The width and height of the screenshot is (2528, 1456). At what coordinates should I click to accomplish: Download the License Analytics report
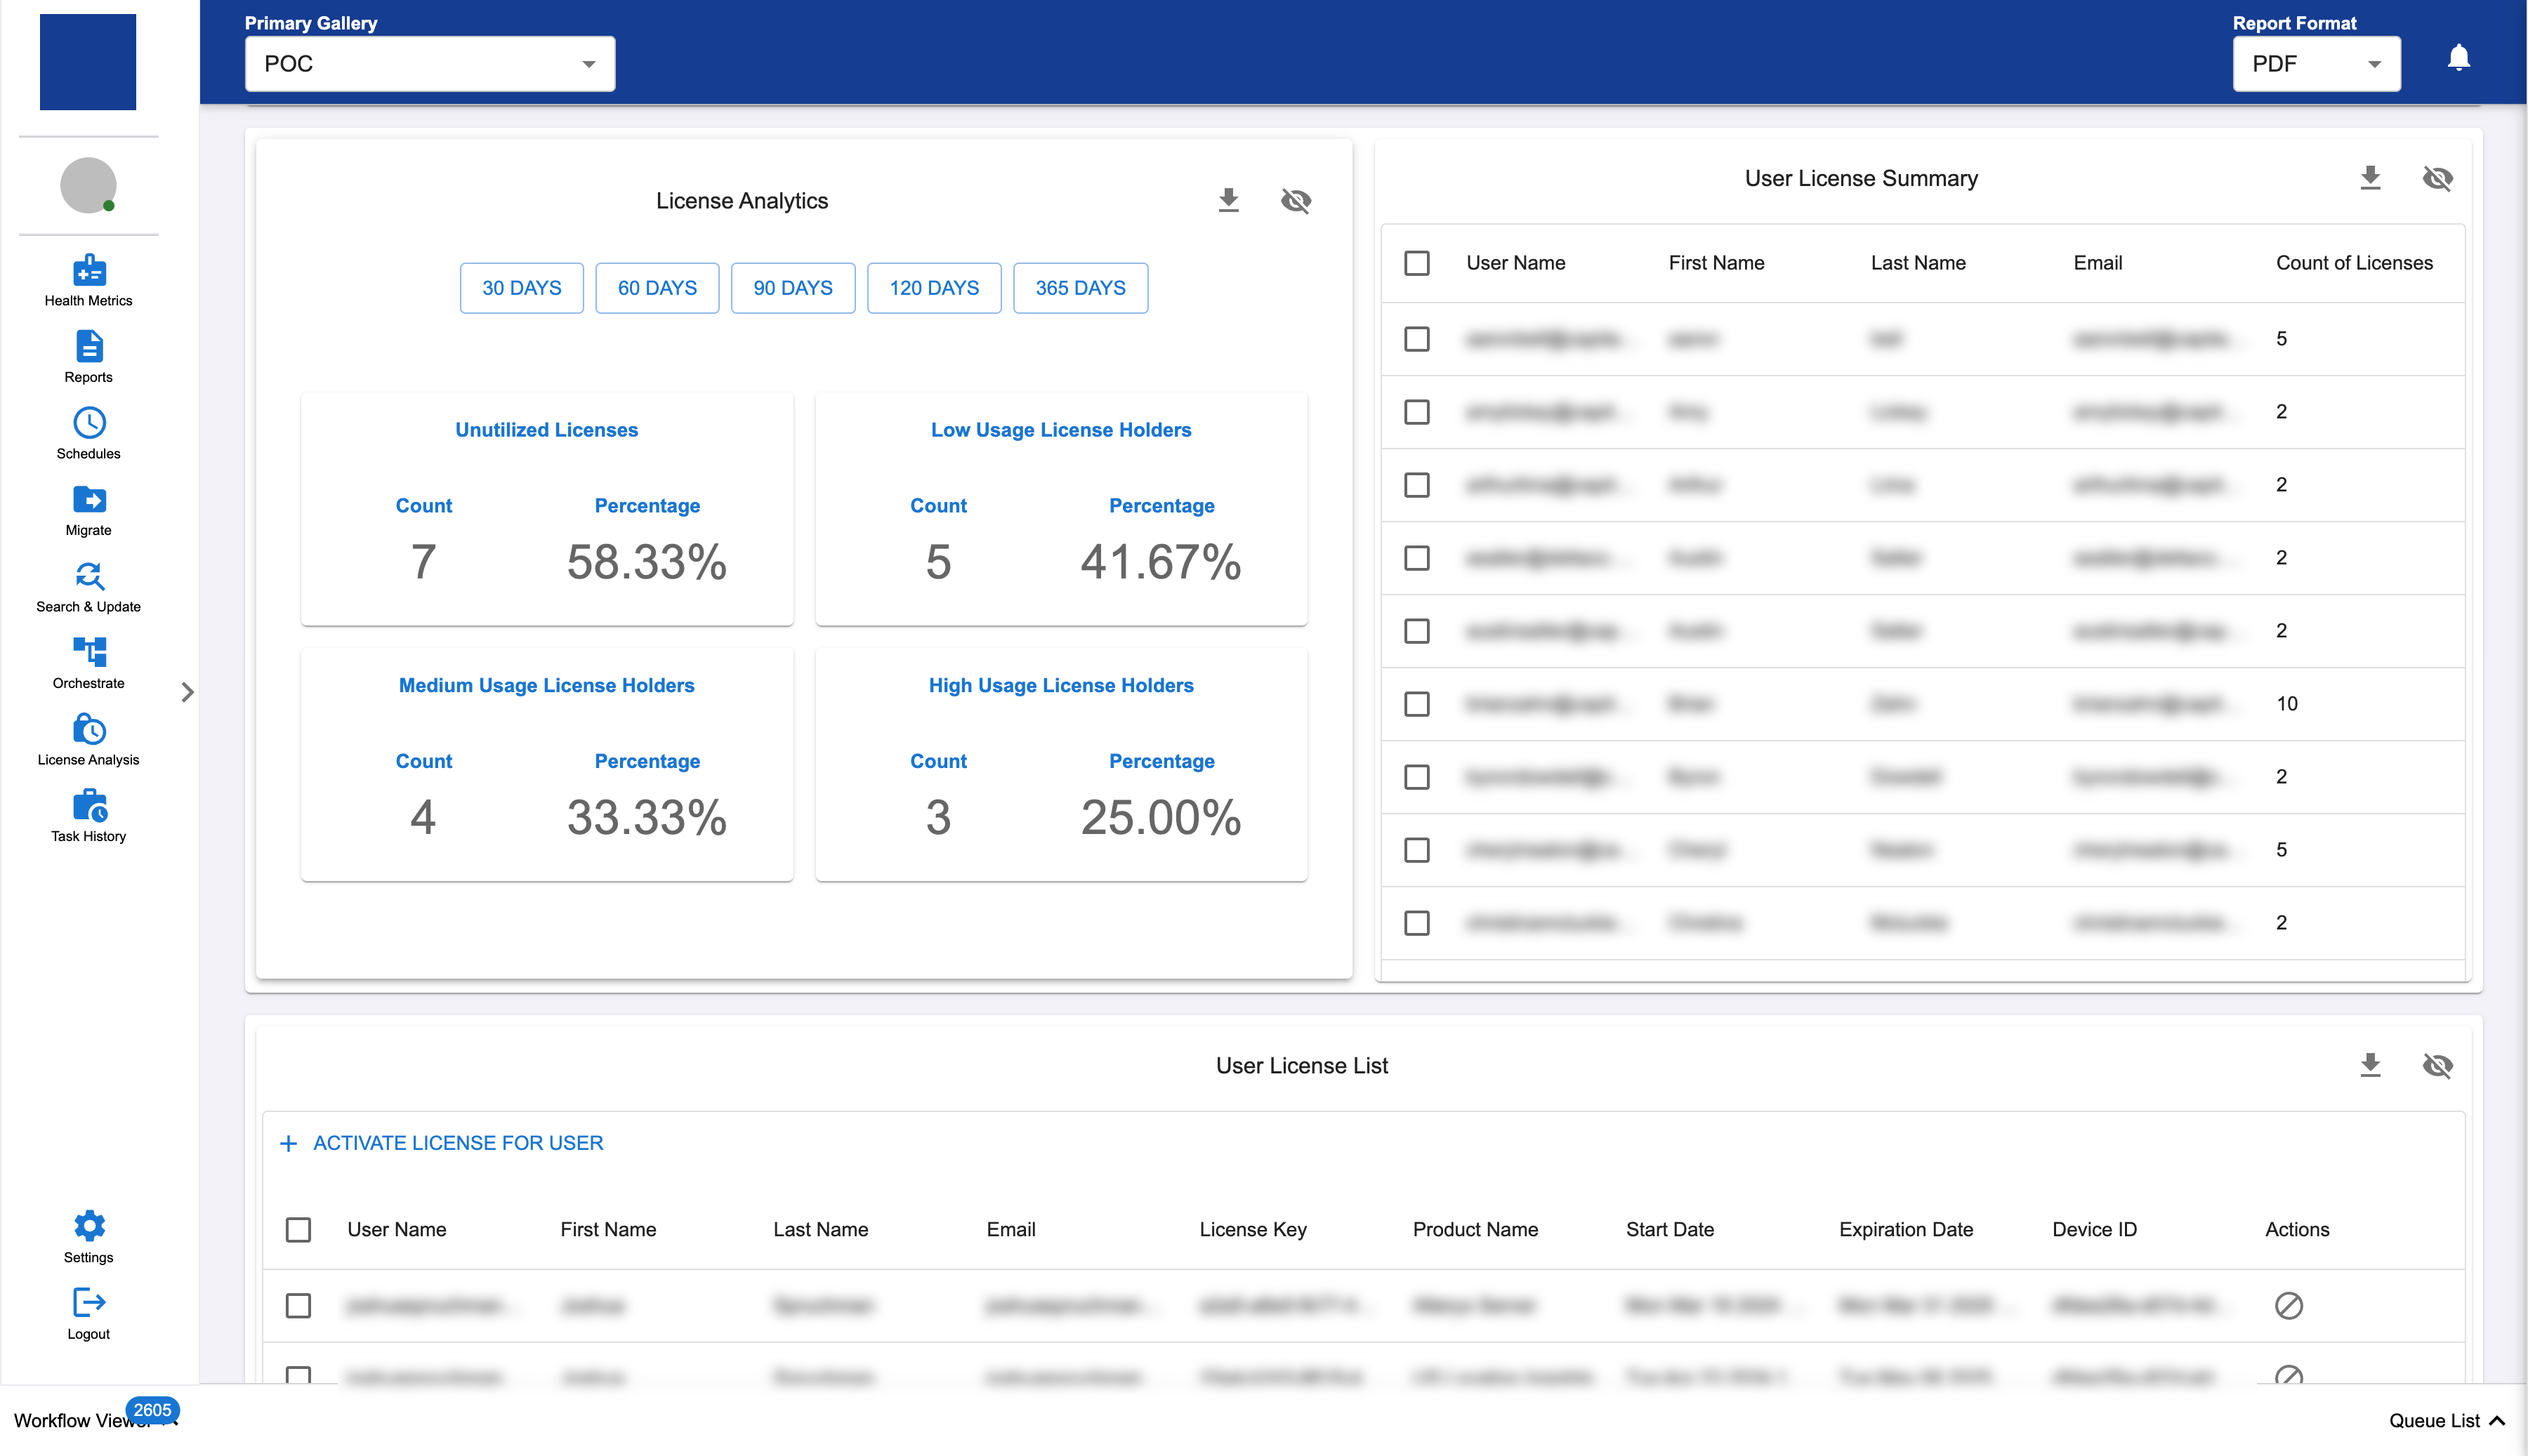coord(1228,200)
